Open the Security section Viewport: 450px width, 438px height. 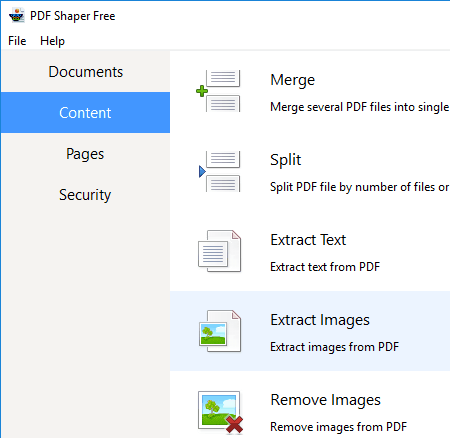86,195
